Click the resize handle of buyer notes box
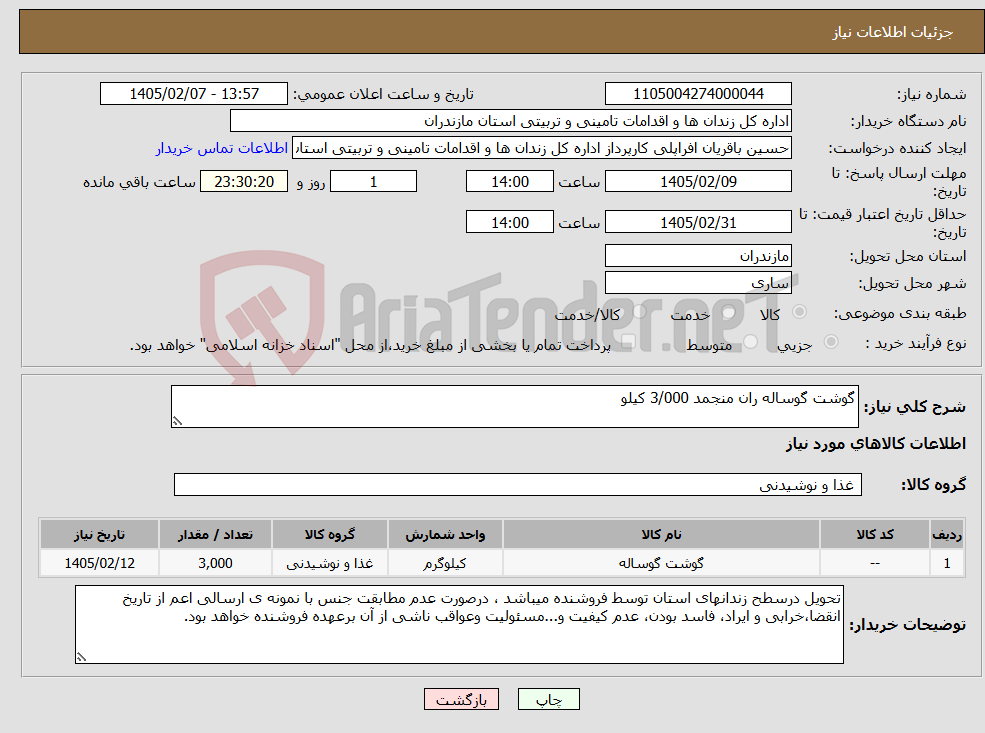 (81, 657)
